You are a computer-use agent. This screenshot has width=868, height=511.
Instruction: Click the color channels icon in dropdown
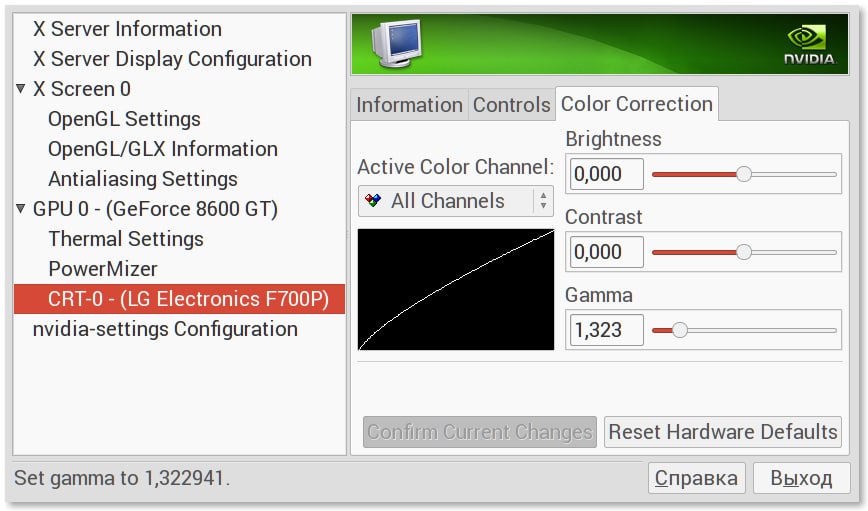click(x=373, y=200)
